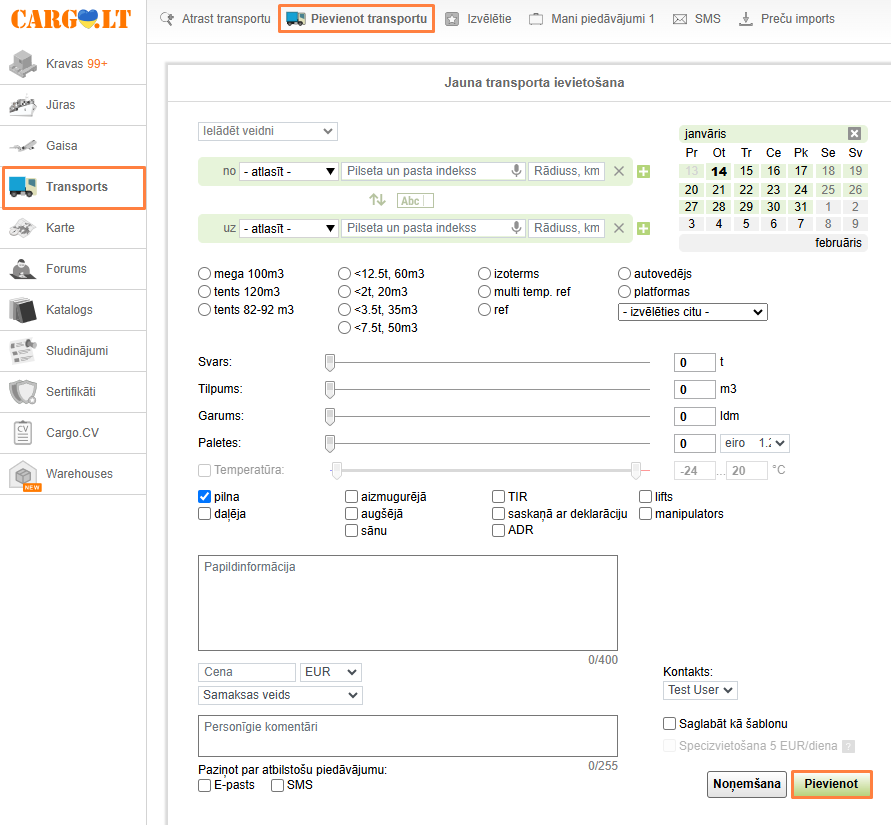Clear the 'no' row with its X icon
Screen dimensions: 891x825
pyautogui.click(x=618, y=171)
